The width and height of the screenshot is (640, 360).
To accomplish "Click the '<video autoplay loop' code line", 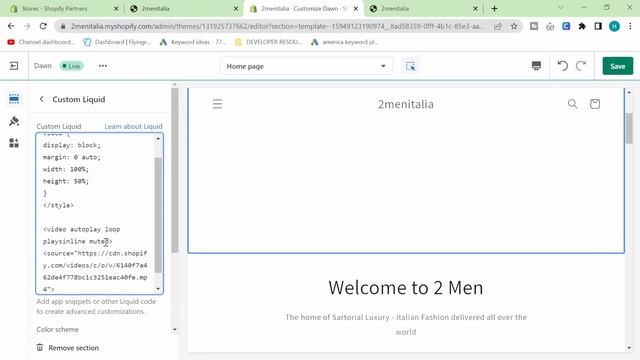I will (82, 229).
